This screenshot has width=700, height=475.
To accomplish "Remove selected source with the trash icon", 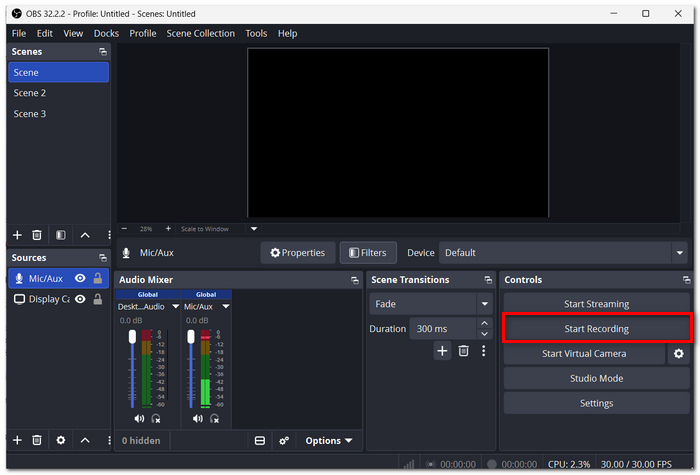I will tap(37, 440).
